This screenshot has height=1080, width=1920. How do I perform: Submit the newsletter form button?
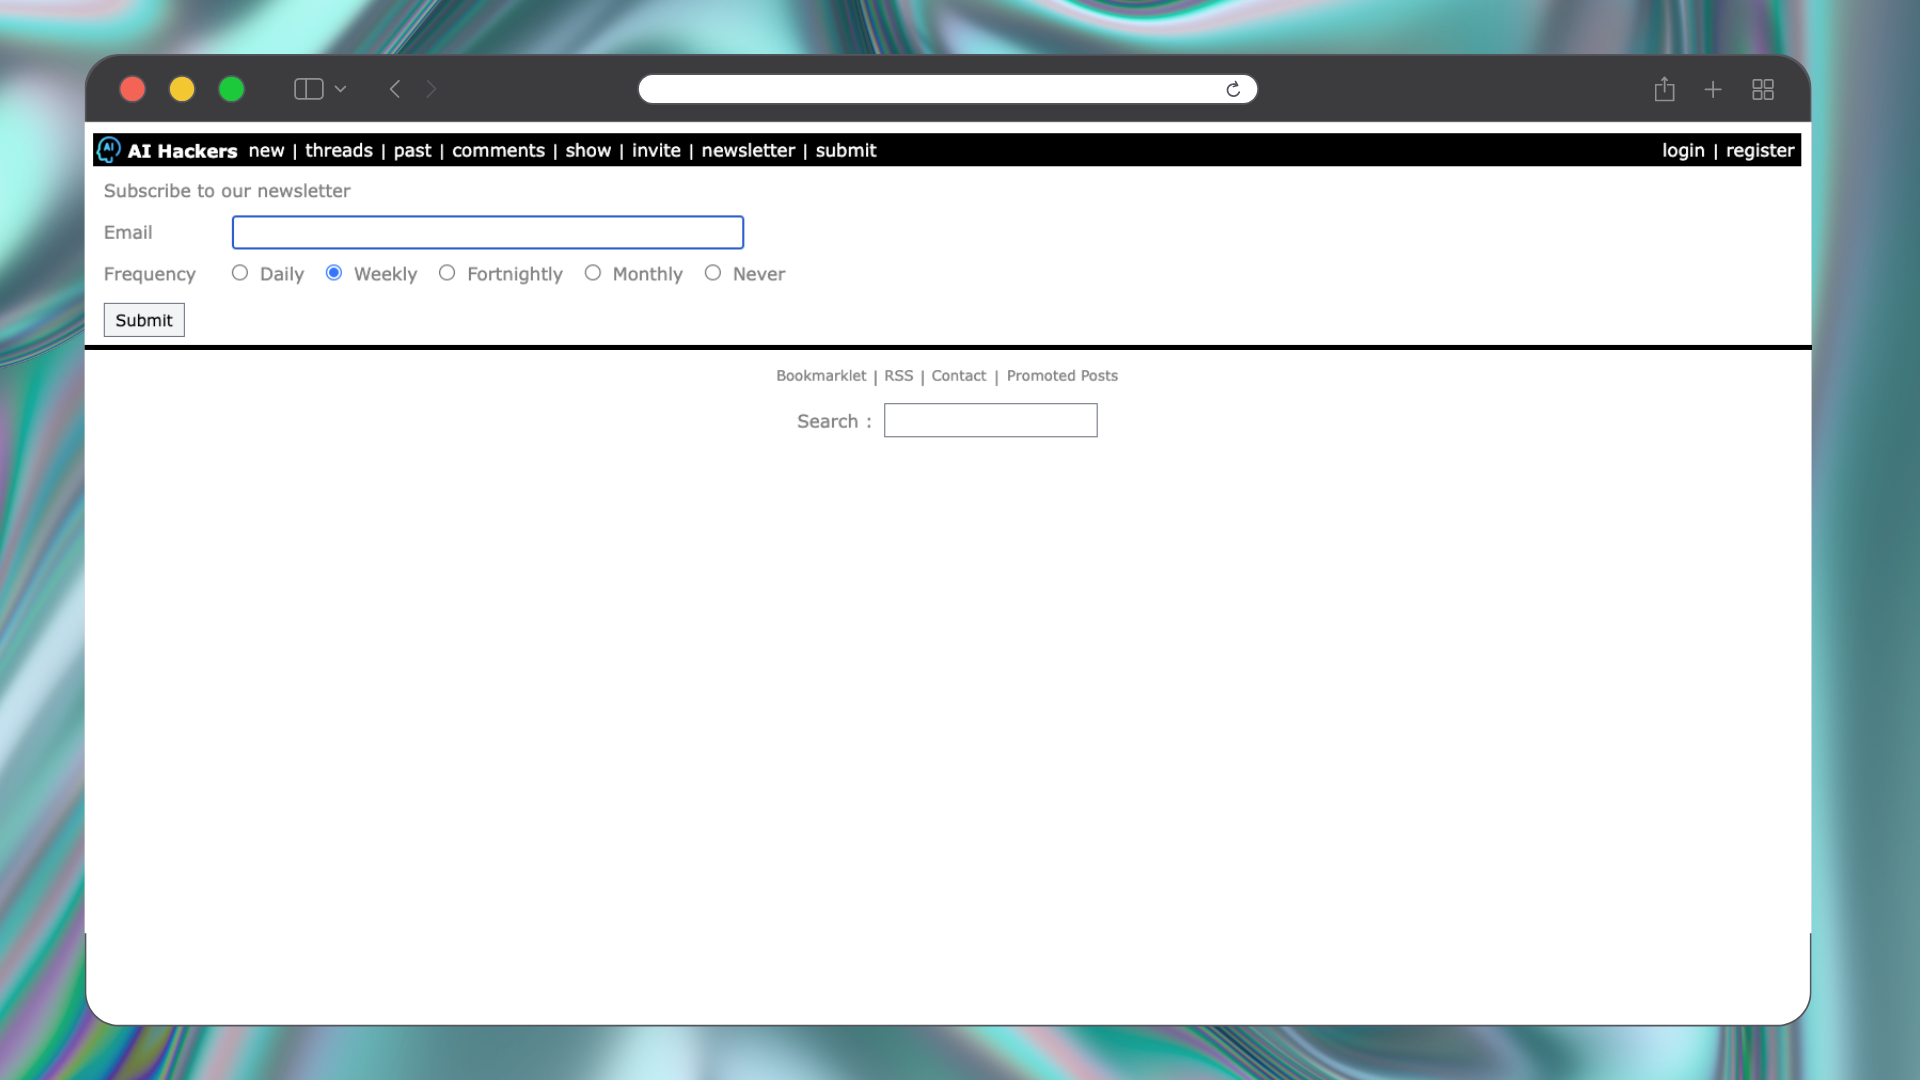pos(144,320)
